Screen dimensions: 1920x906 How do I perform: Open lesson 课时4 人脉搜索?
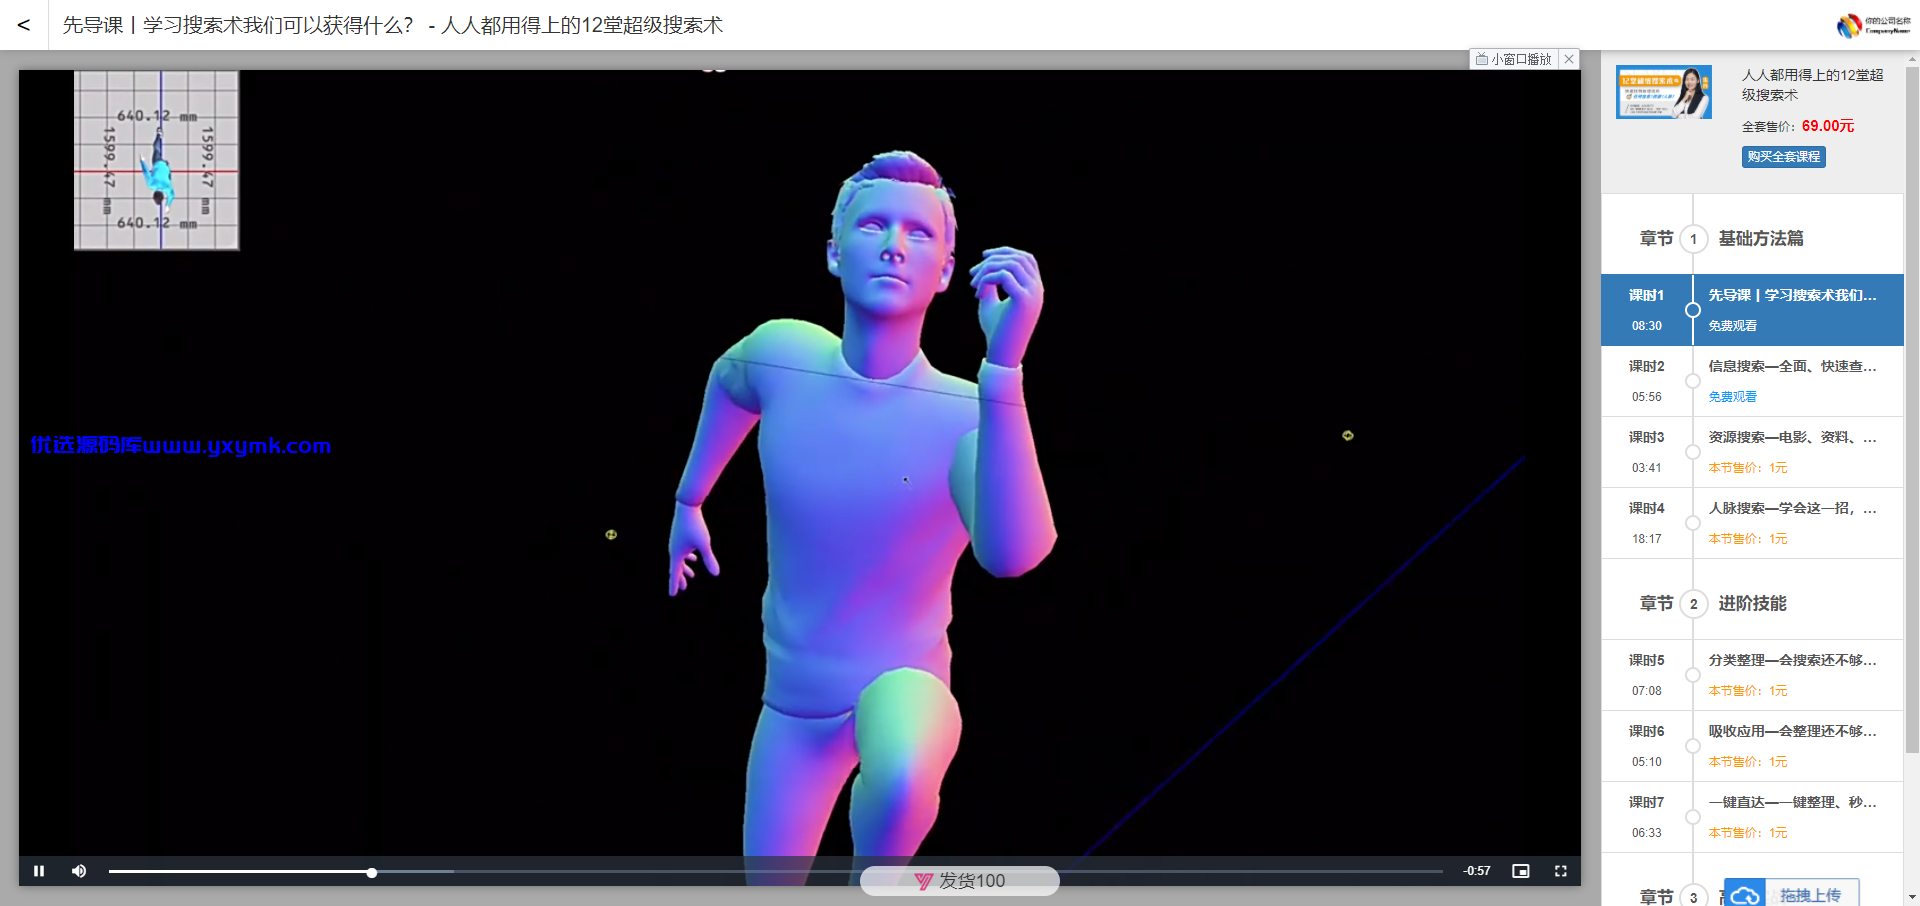(1752, 523)
